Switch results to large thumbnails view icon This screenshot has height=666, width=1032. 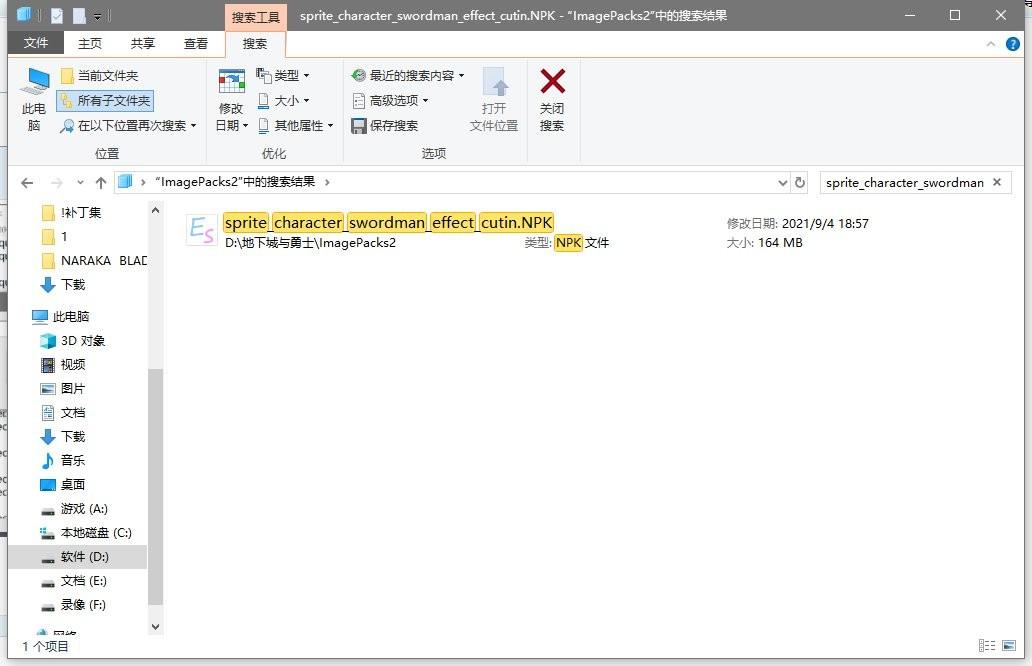click(1010, 646)
